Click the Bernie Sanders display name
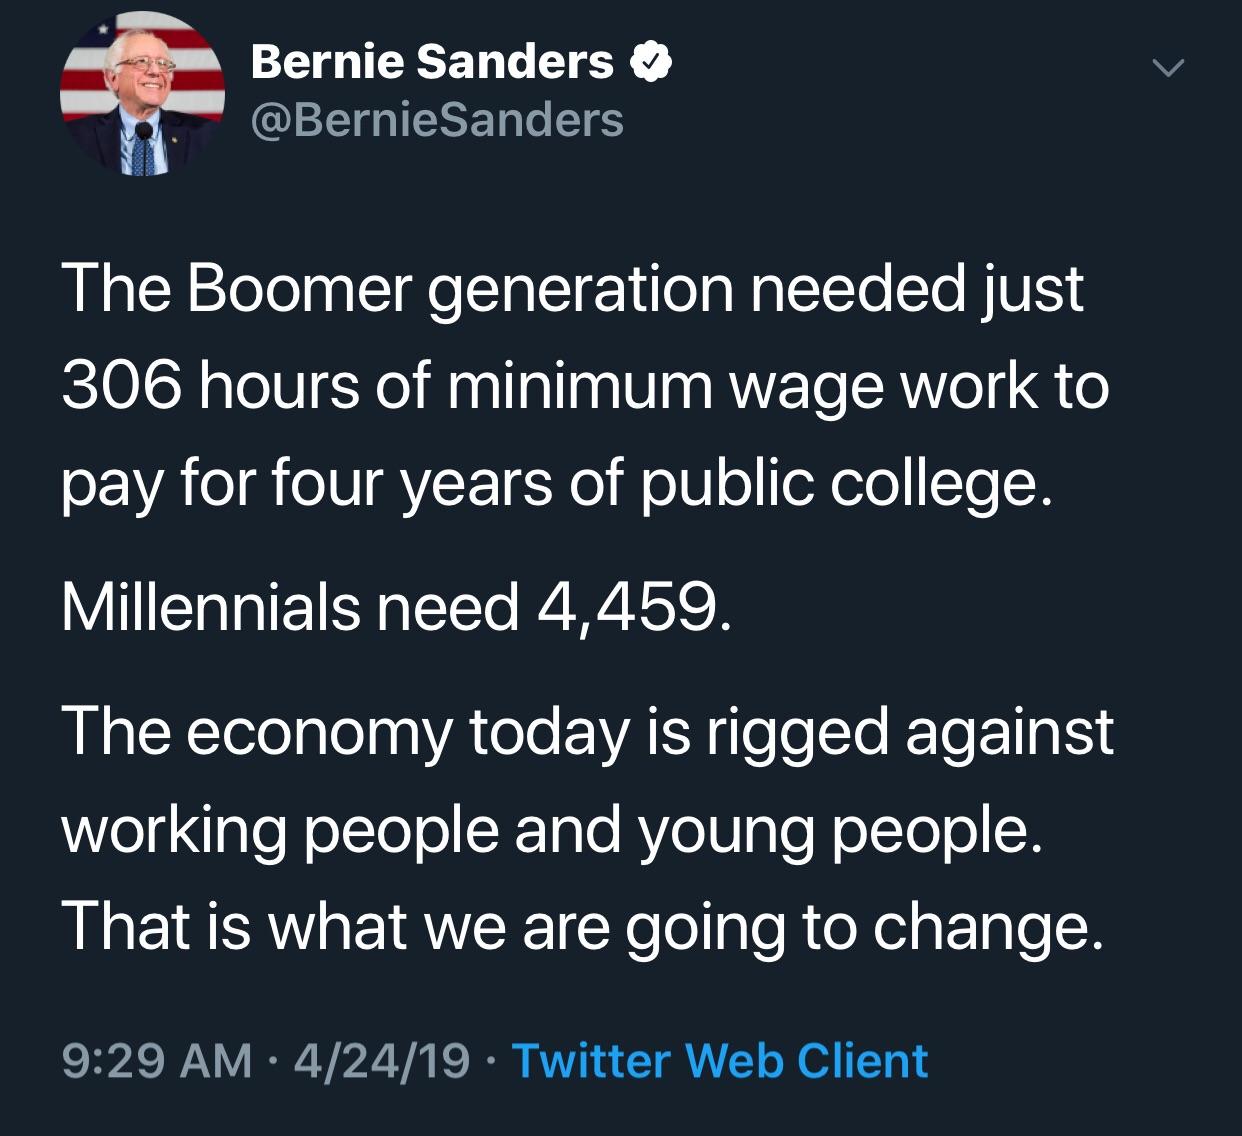This screenshot has height=1136, width=1242. (432, 62)
